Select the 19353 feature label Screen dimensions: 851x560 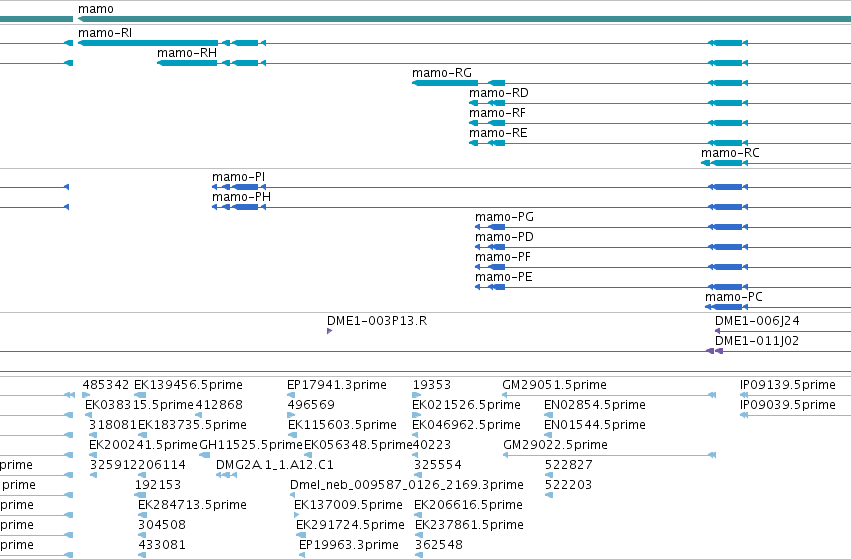click(432, 385)
